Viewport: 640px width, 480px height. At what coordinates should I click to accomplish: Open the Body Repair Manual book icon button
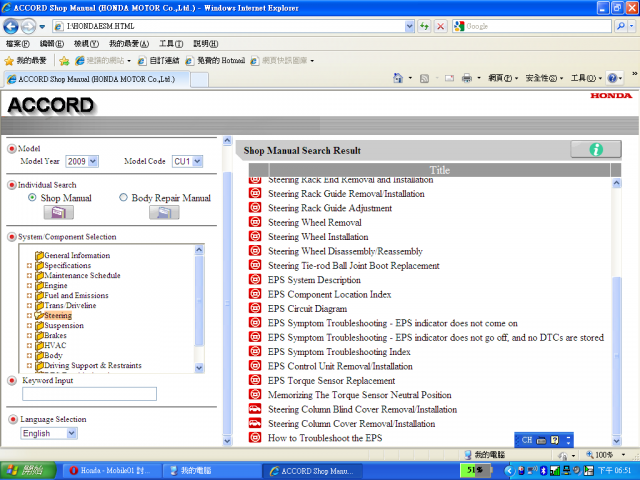(x=164, y=212)
